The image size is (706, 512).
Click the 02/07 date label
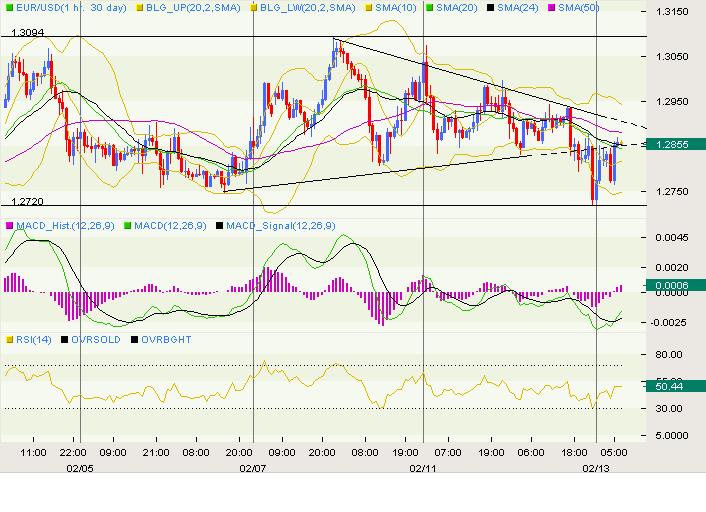tap(253, 468)
